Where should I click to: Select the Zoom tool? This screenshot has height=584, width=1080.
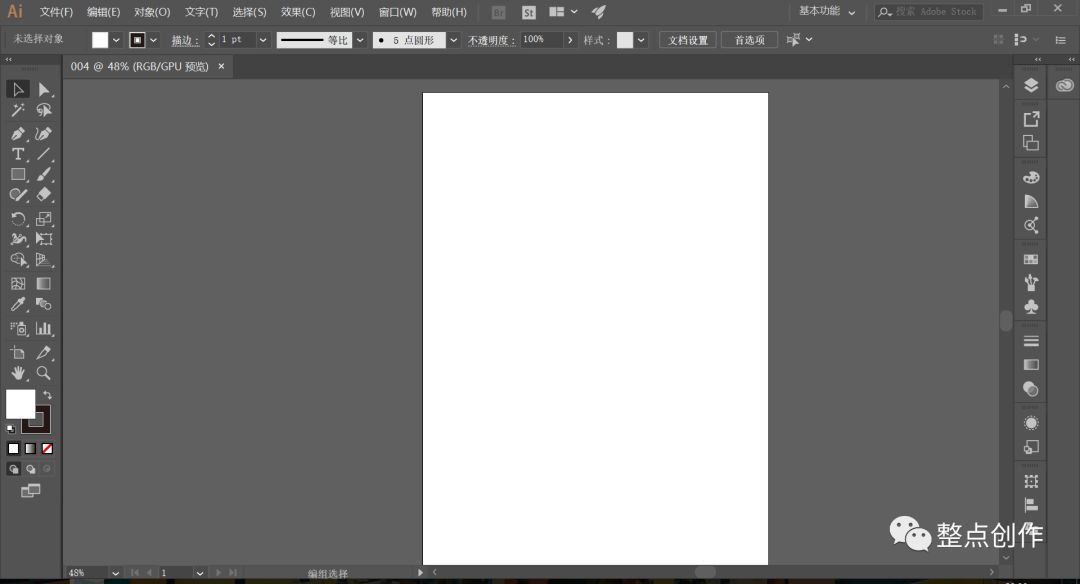(x=43, y=373)
